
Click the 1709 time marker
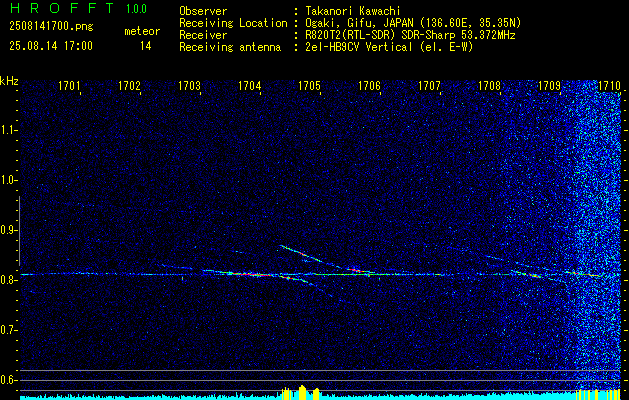(550, 86)
